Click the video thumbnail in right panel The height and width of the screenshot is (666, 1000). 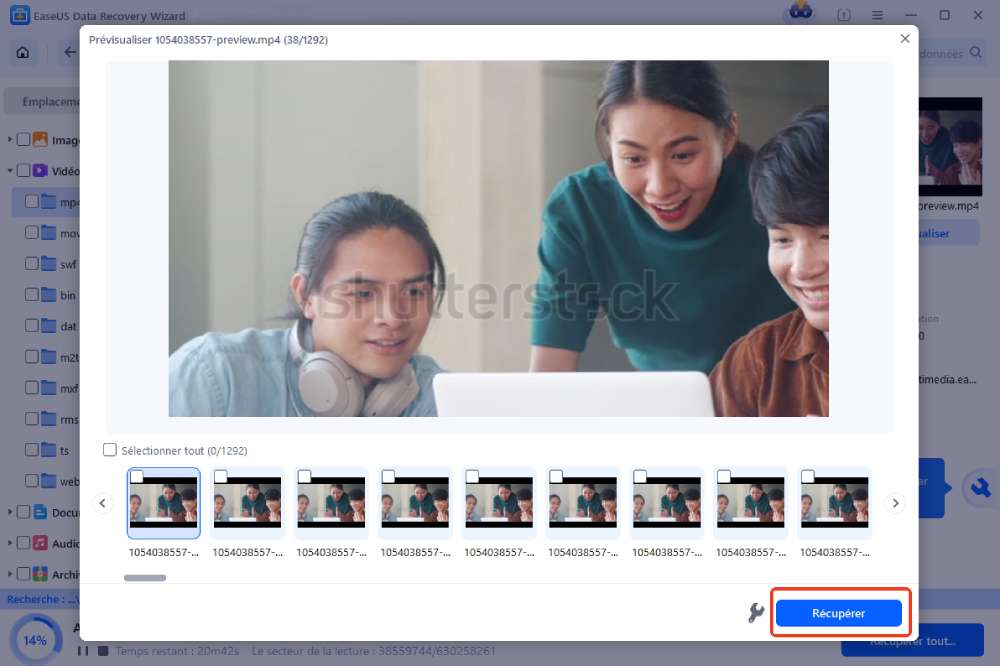coord(950,147)
